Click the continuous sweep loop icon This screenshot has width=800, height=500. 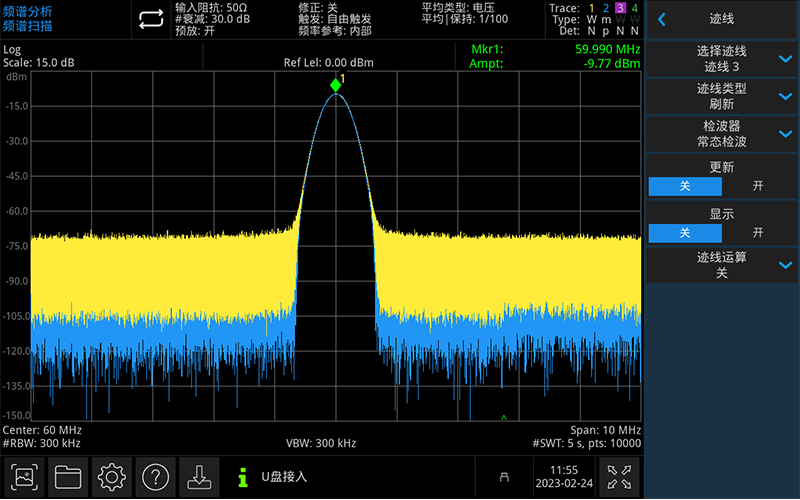click(150, 19)
